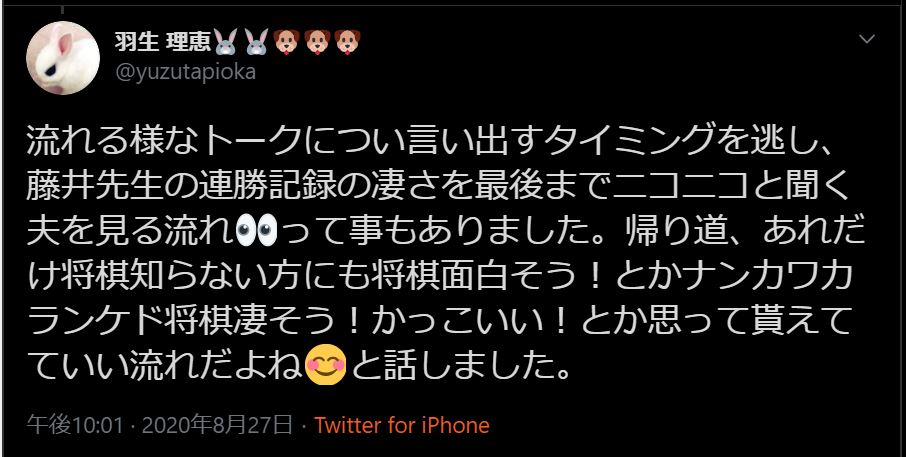Open the tweet options chevron menu
The width and height of the screenshot is (906, 457).
click(867, 39)
